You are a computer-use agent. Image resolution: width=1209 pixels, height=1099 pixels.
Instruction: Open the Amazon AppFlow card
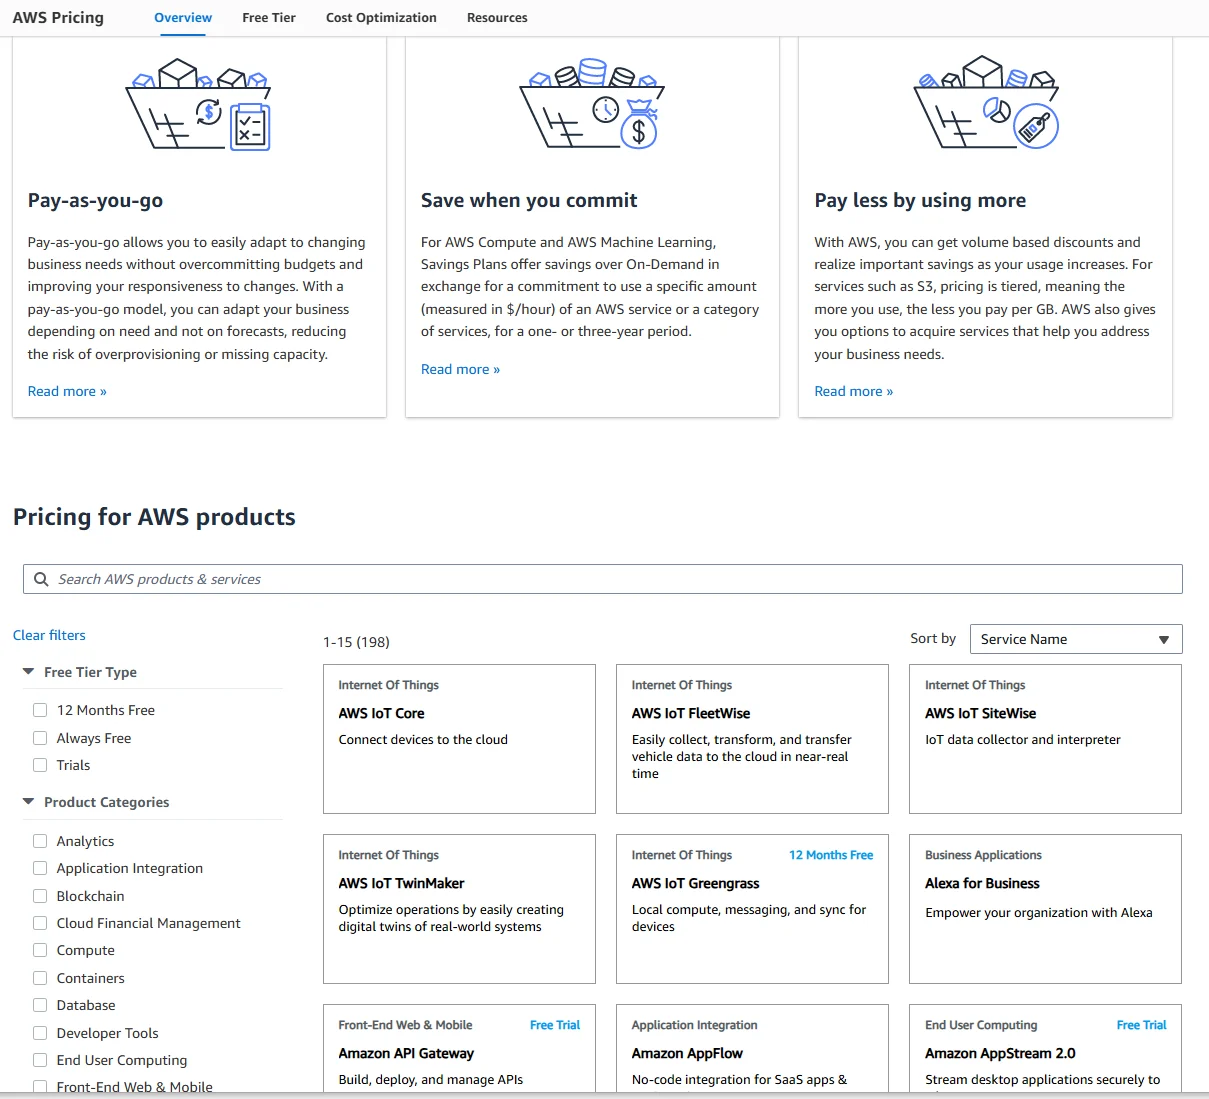(752, 1048)
